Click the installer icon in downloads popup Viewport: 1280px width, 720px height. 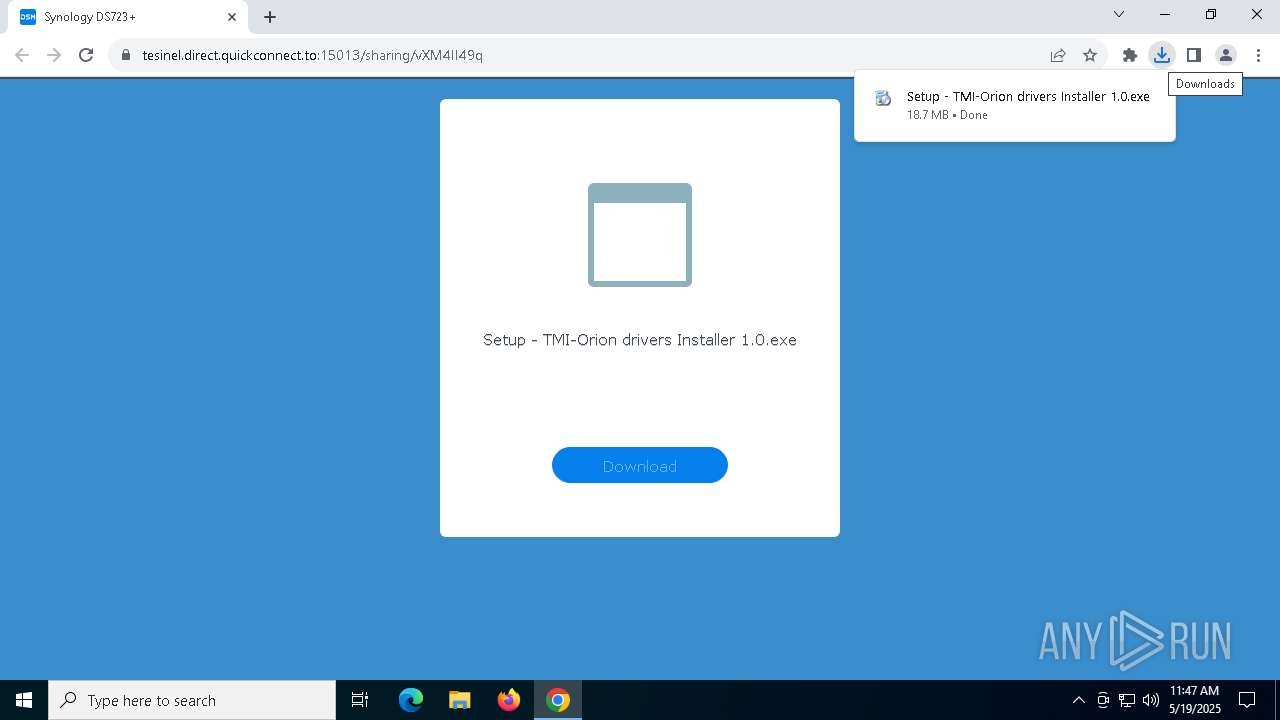tap(883, 98)
